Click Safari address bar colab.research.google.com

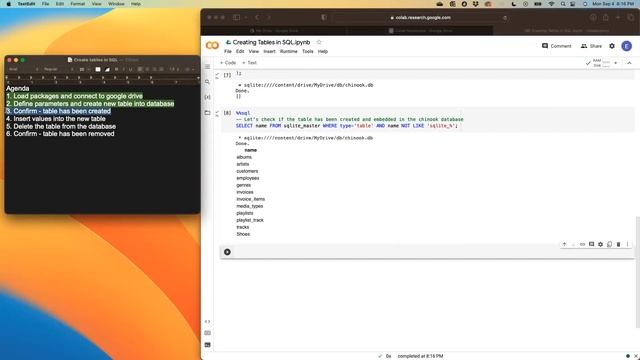pyautogui.click(x=421, y=18)
